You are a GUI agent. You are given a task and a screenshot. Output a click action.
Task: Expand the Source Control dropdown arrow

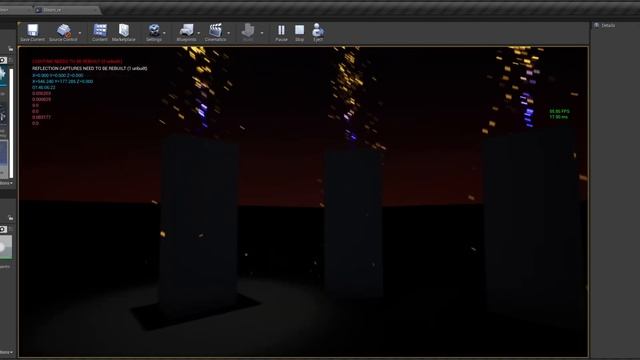click(x=80, y=33)
